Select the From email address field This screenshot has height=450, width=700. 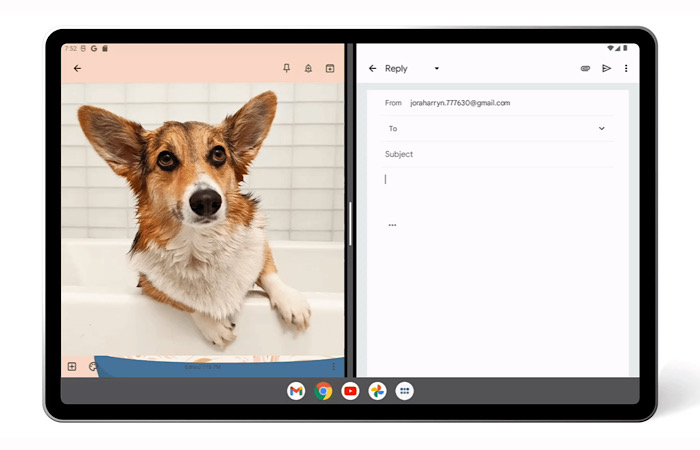coord(460,103)
